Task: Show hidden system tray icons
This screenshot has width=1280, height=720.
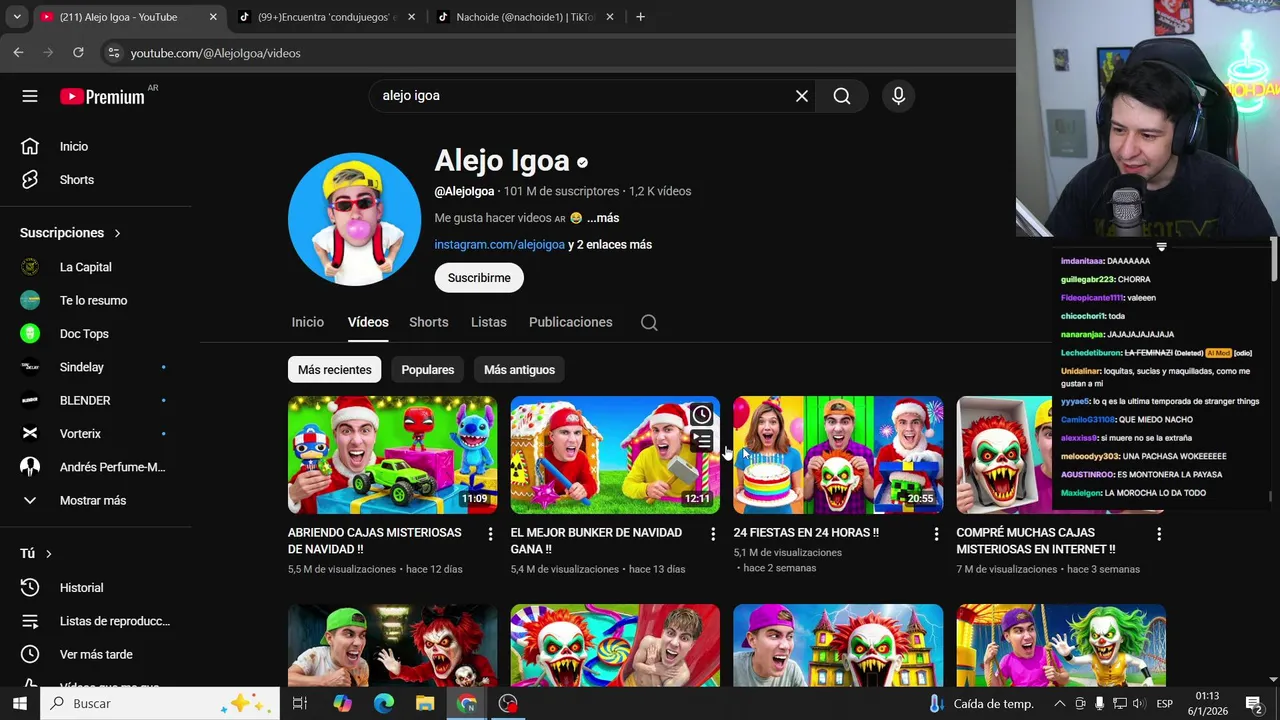Action: click(1060, 703)
